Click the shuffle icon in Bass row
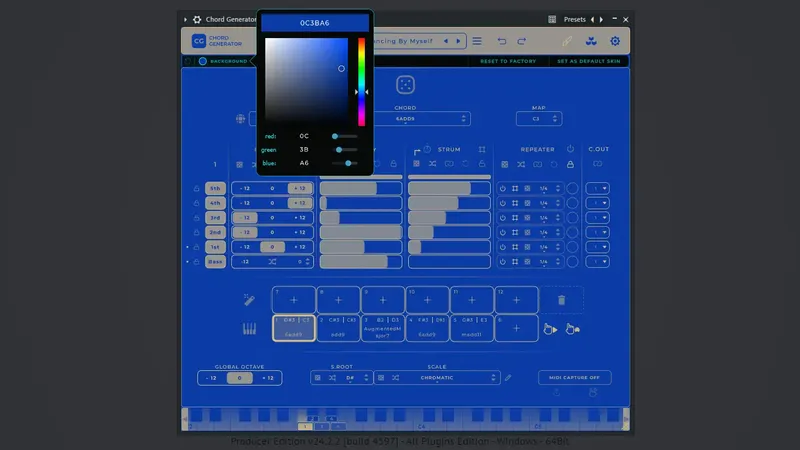Viewport: 800px width, 450px height. [272, 262]
